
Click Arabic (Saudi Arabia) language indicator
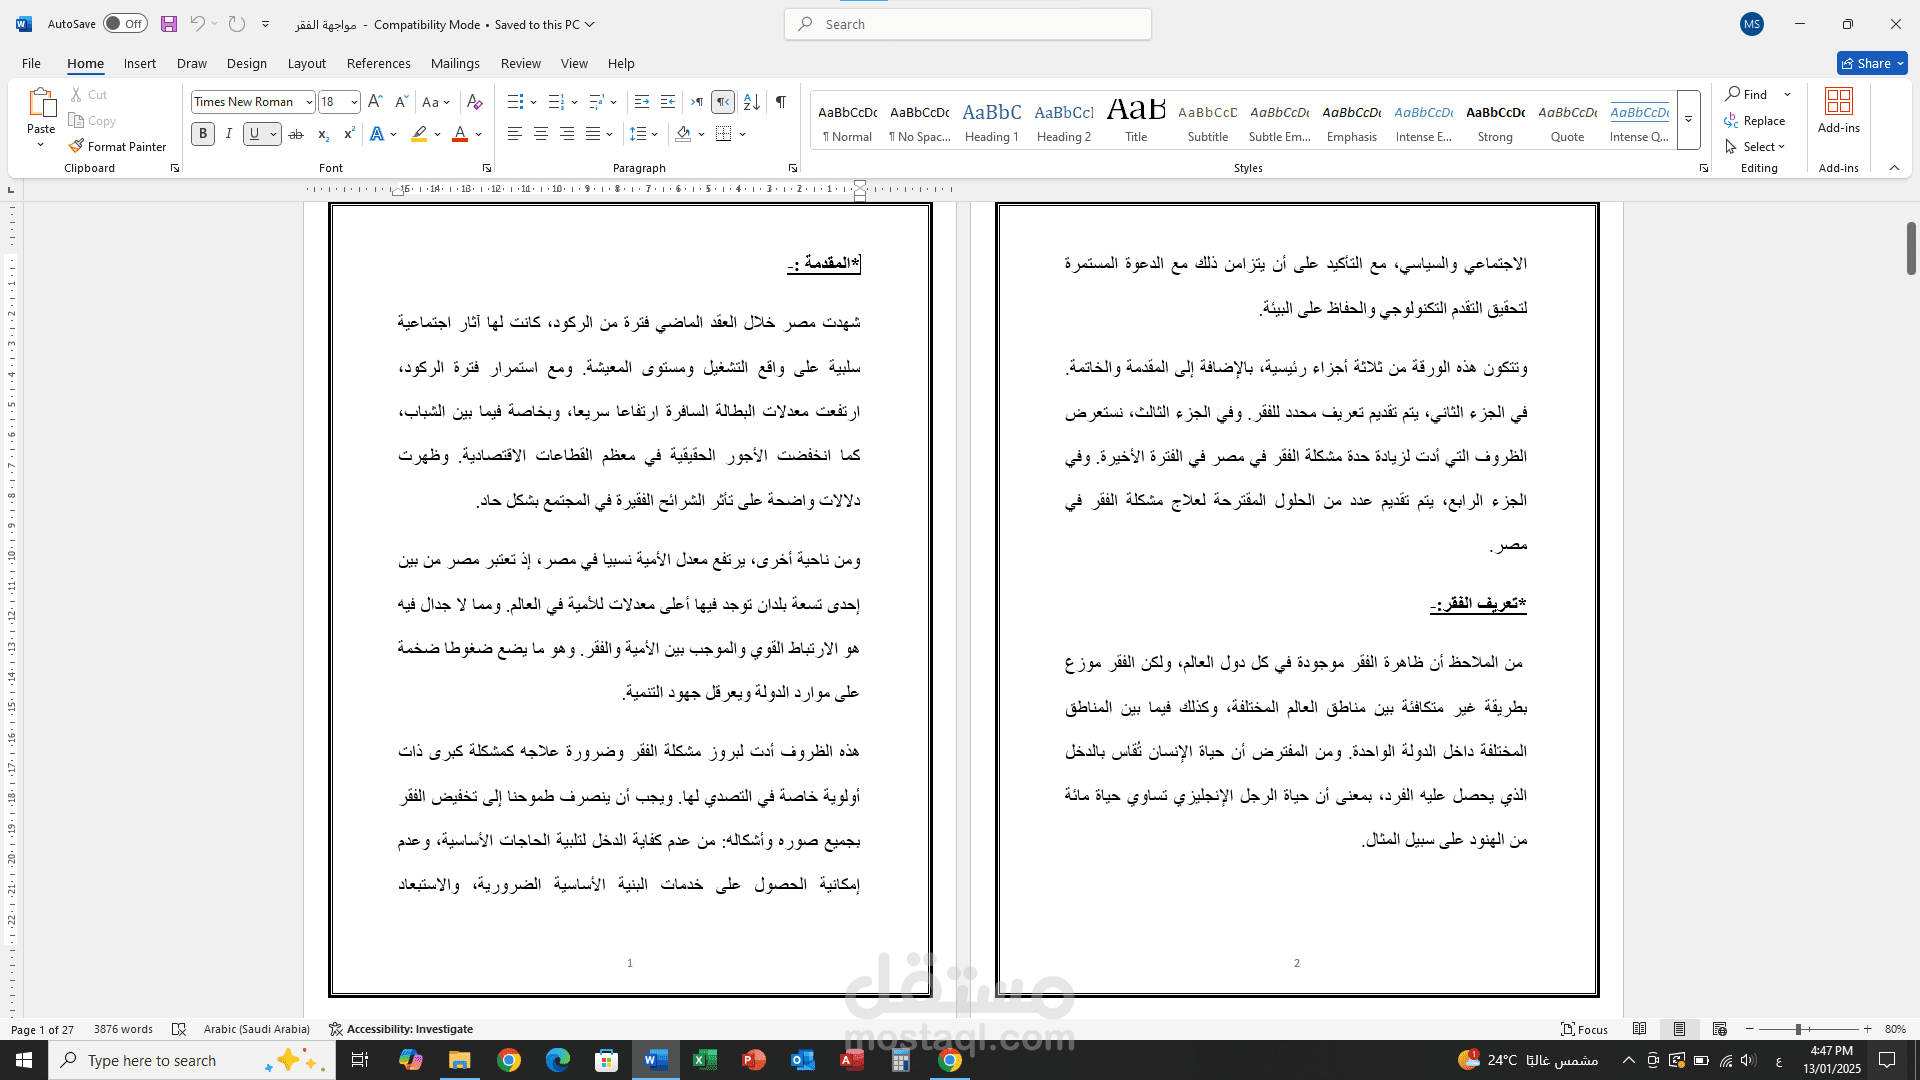coord(256,1029)
